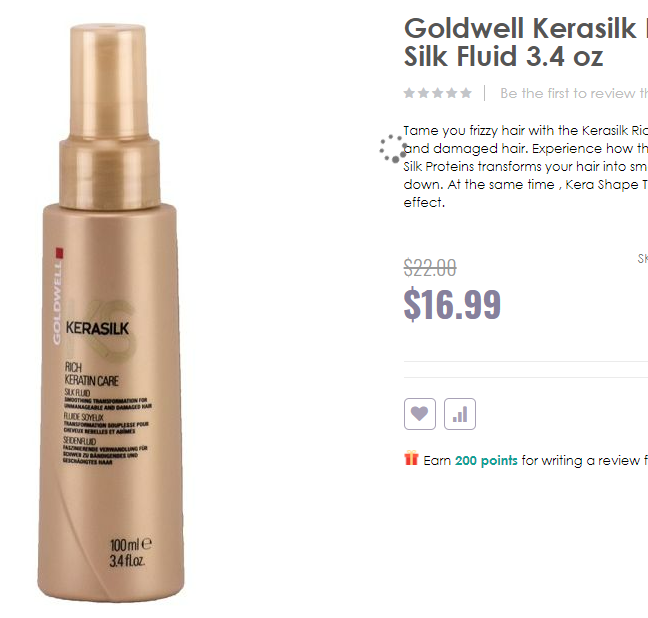Click the compare bar chart icon
This screenshot has width=648, height=618.
[x=460, y=414]
